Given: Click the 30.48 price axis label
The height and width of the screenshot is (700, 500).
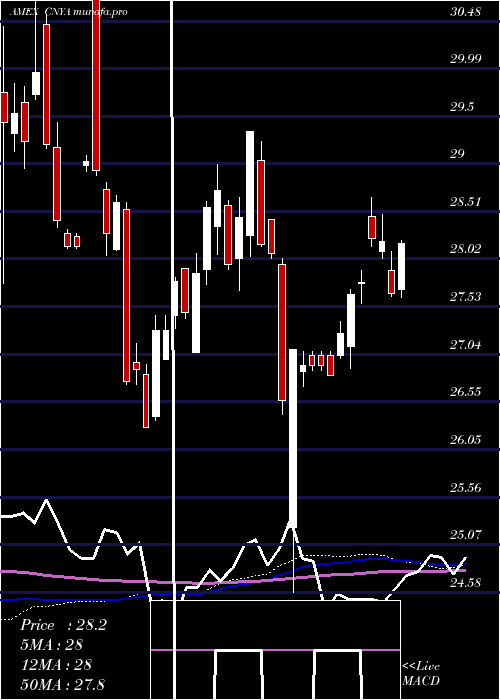Looking at the screenshot, I should point(466,12).
